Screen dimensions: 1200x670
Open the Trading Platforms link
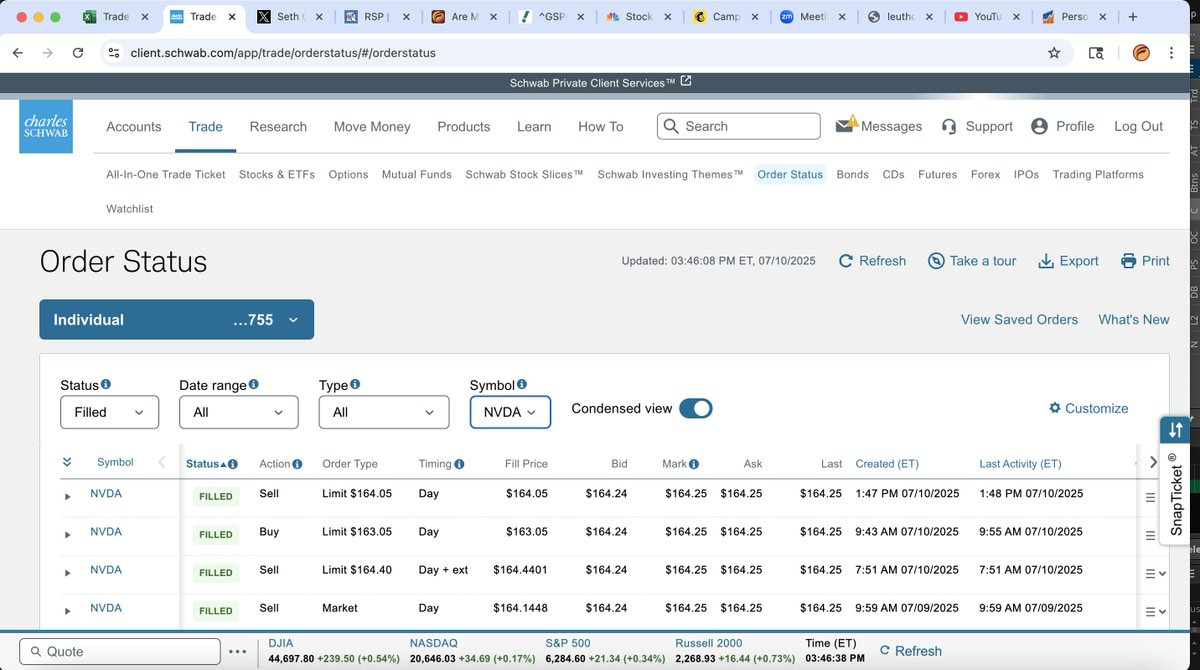1098,174
